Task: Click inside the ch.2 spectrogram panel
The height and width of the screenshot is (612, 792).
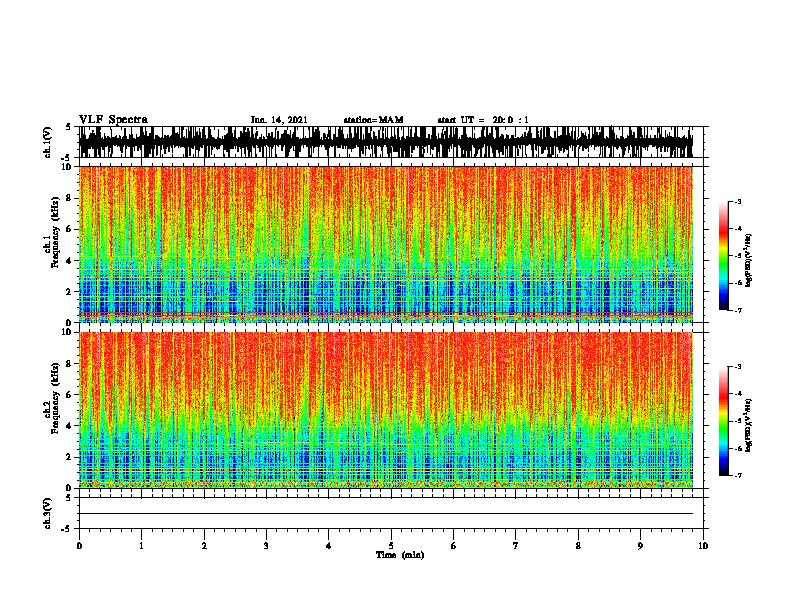Action: tap(386, 410)
